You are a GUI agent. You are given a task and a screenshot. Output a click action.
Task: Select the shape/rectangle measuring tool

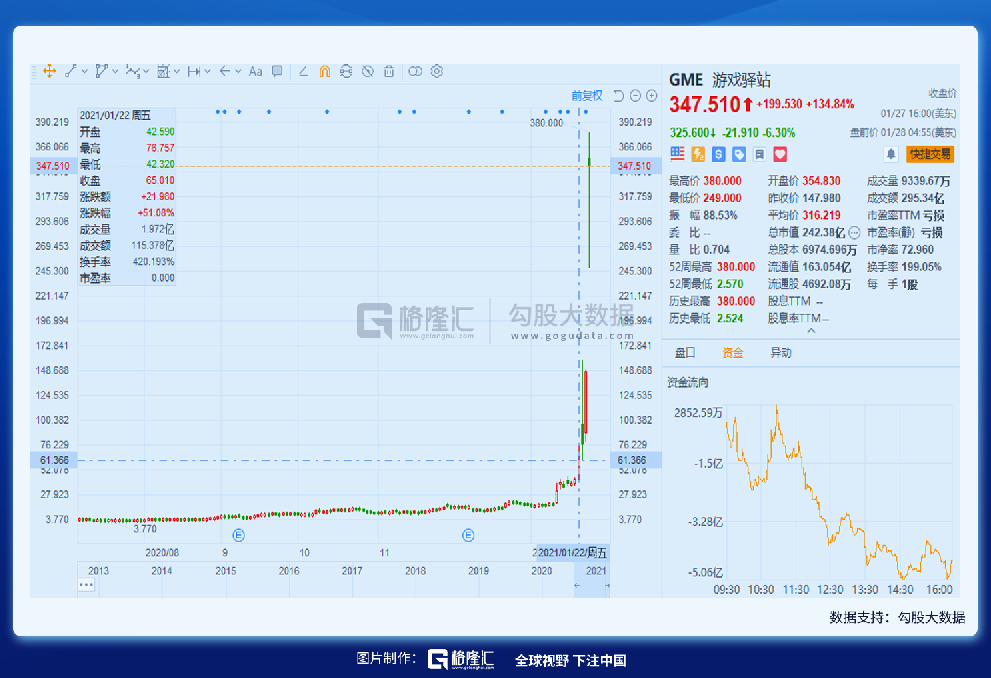coord(164,71)
